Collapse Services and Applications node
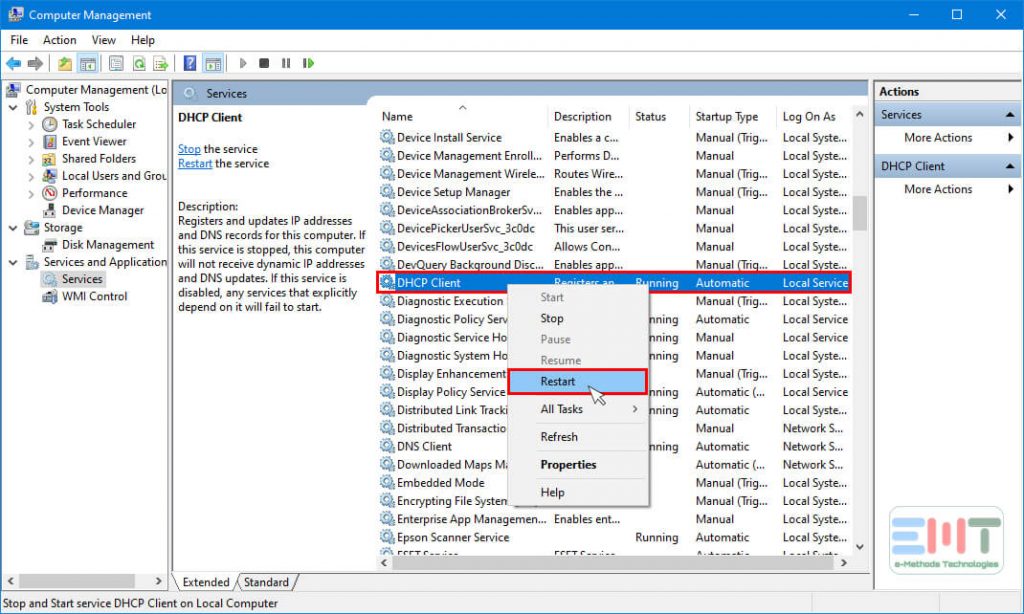The height and width of the screenshot is (614, 1024). click(13, 263)
